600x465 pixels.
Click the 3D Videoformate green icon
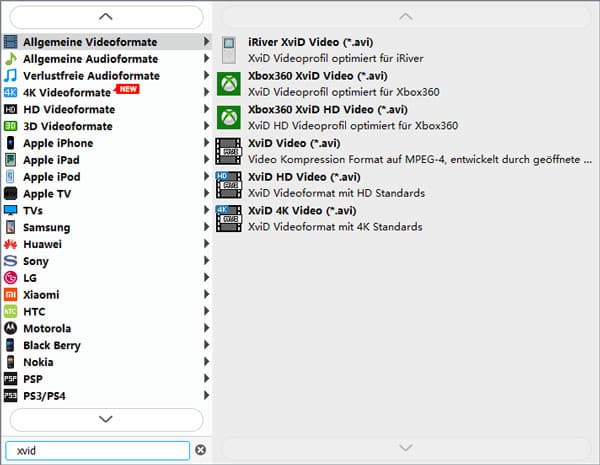tap(10, 126)
